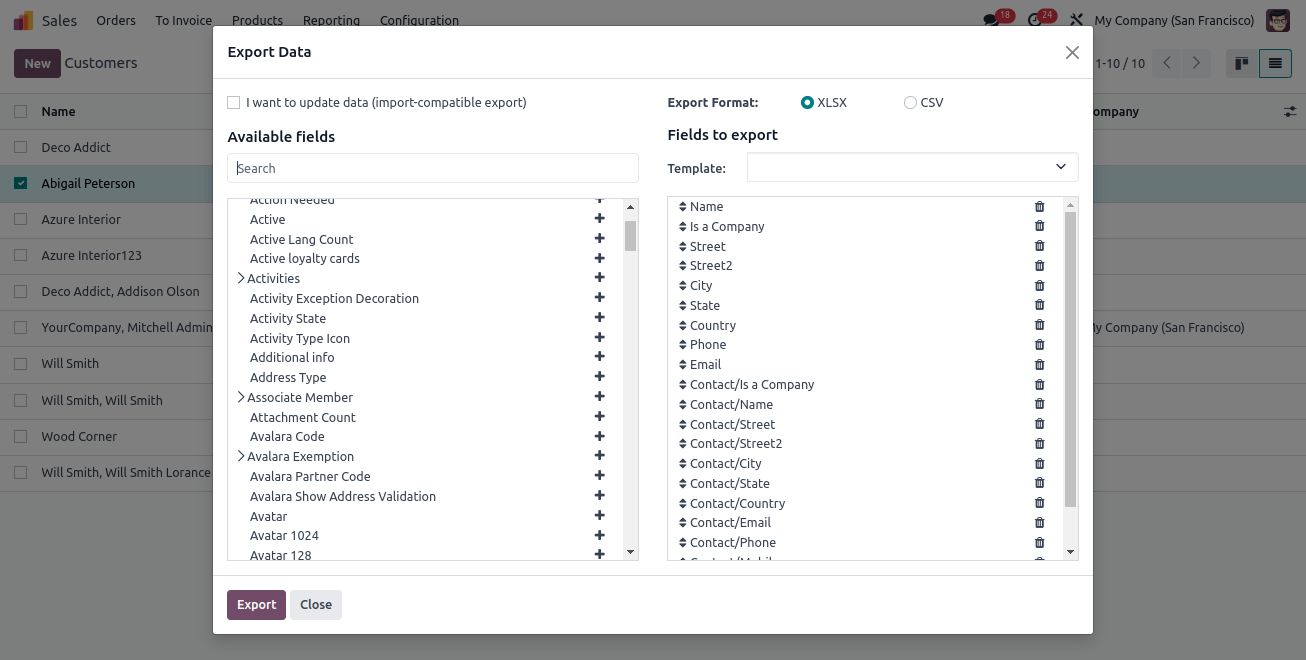The width and height of the screenshot is (1306, 660).
Task: Go to next page of customers
Action: (1196, 63)
